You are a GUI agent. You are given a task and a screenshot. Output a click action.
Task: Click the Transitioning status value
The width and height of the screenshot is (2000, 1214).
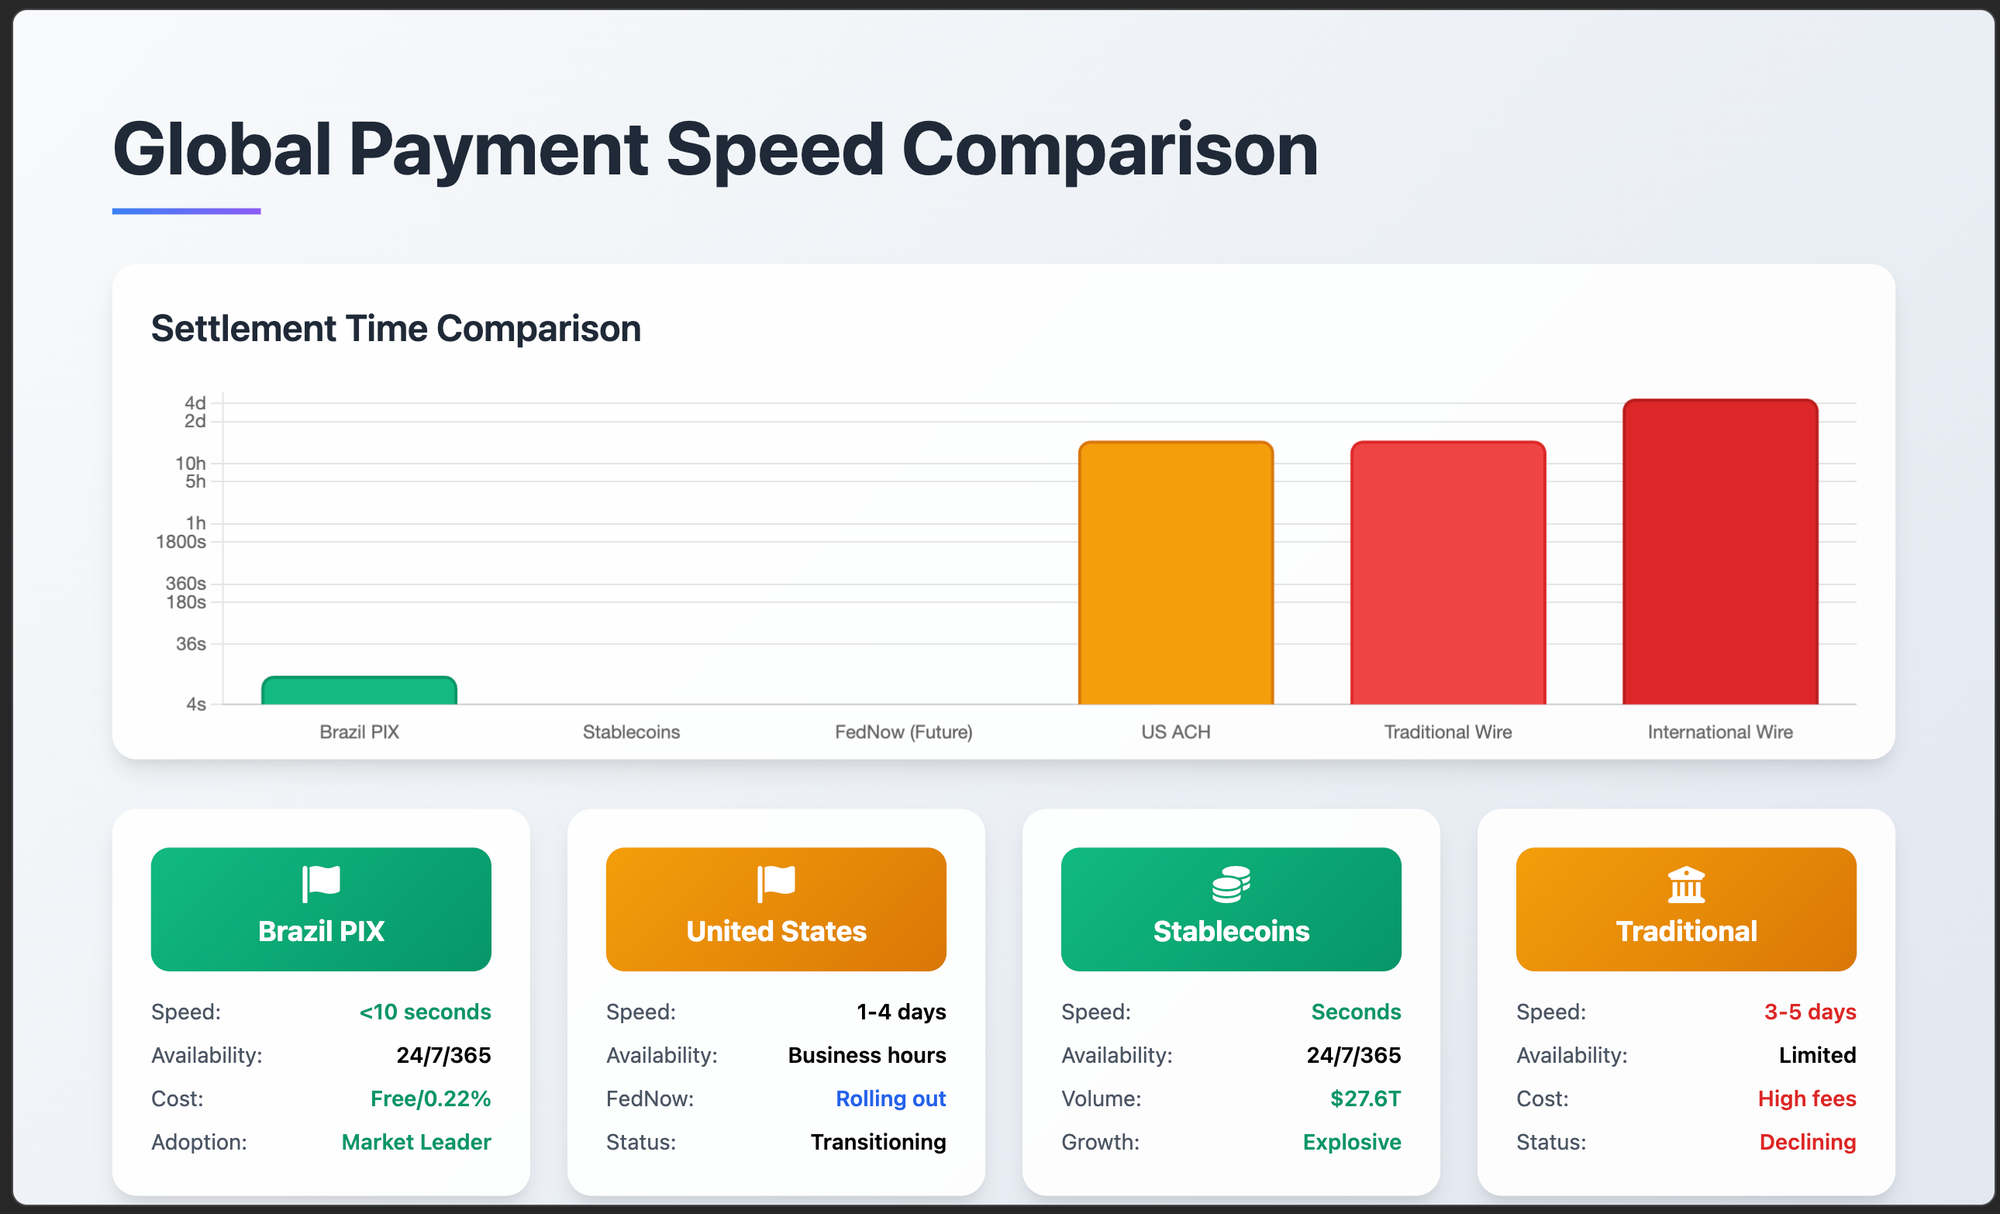click(878, 1142)
